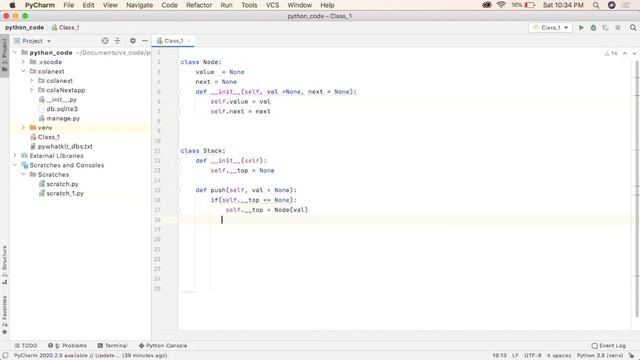This screenshot has width=640, height=360.
Task: Click python_code breadcrumb
Action: (24, 27)
